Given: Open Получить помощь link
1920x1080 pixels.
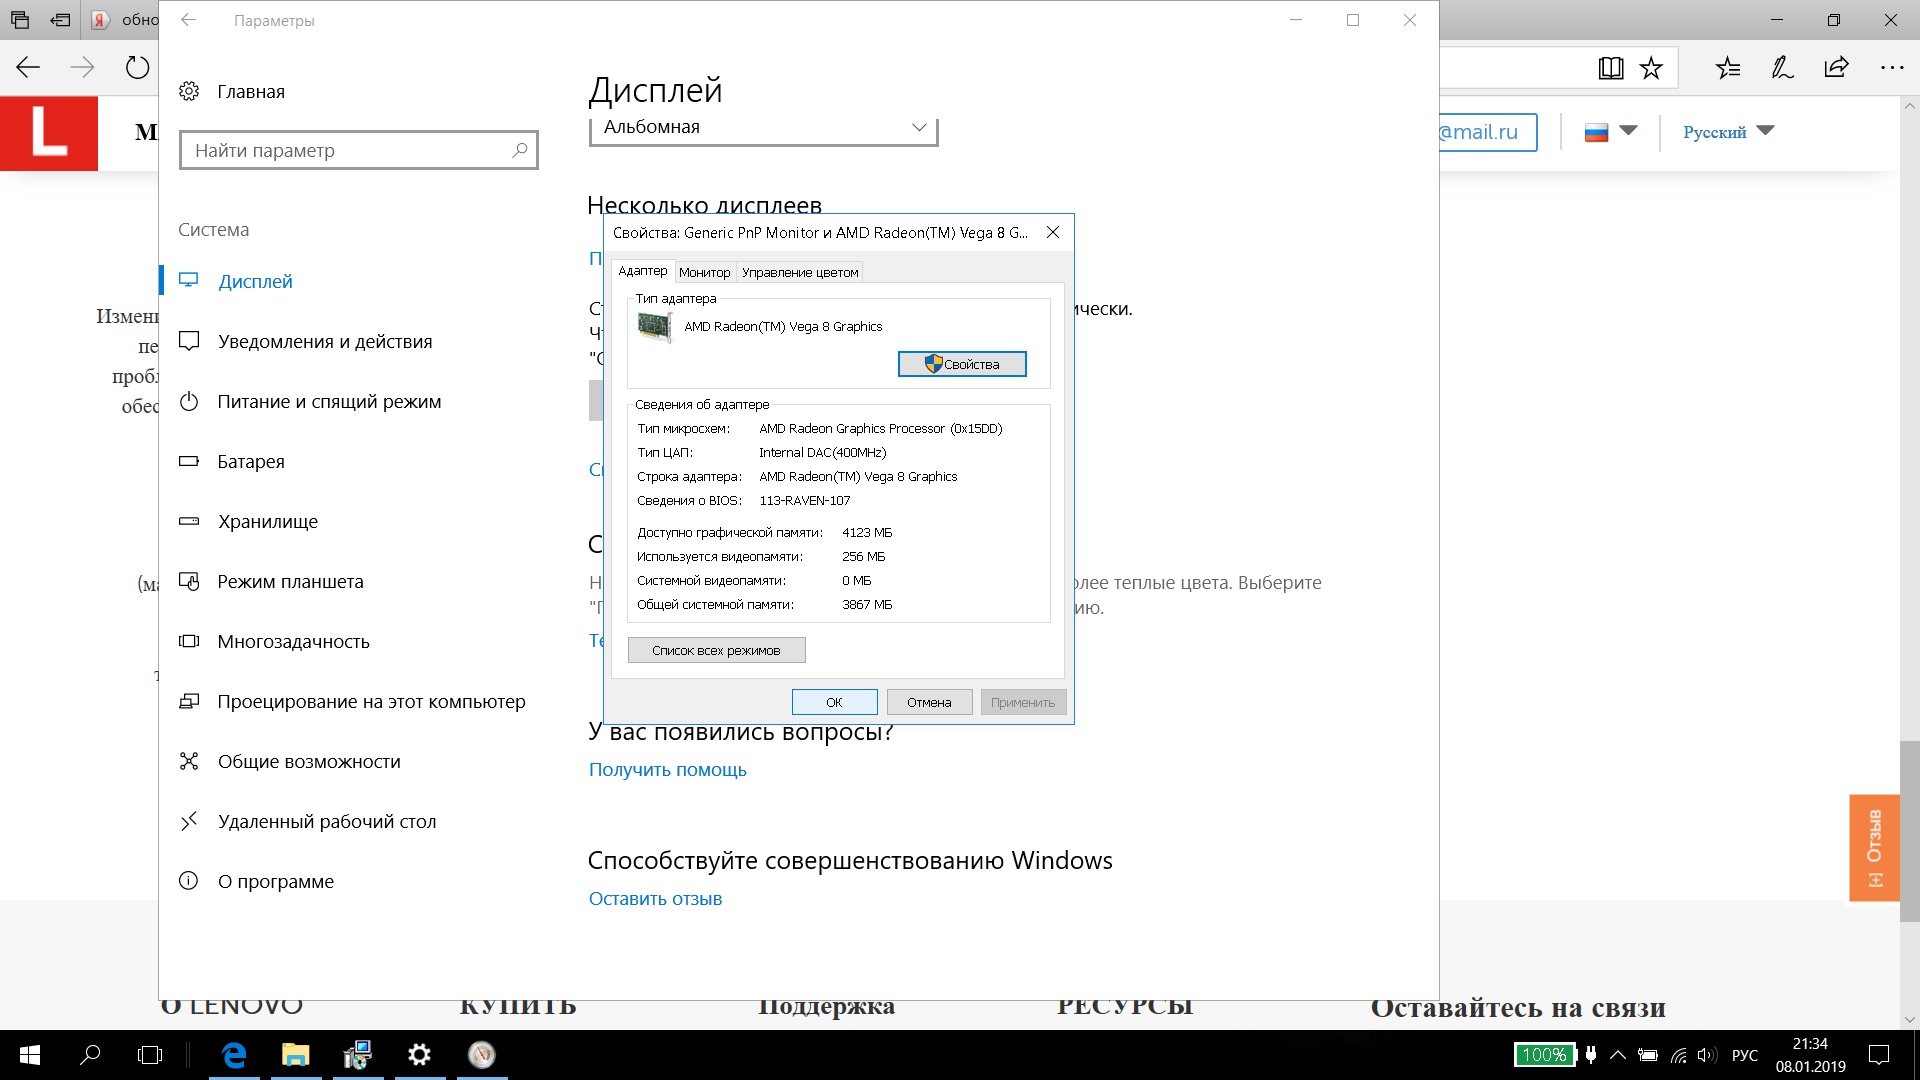Looking at the screenshot, I should (668, 770).
